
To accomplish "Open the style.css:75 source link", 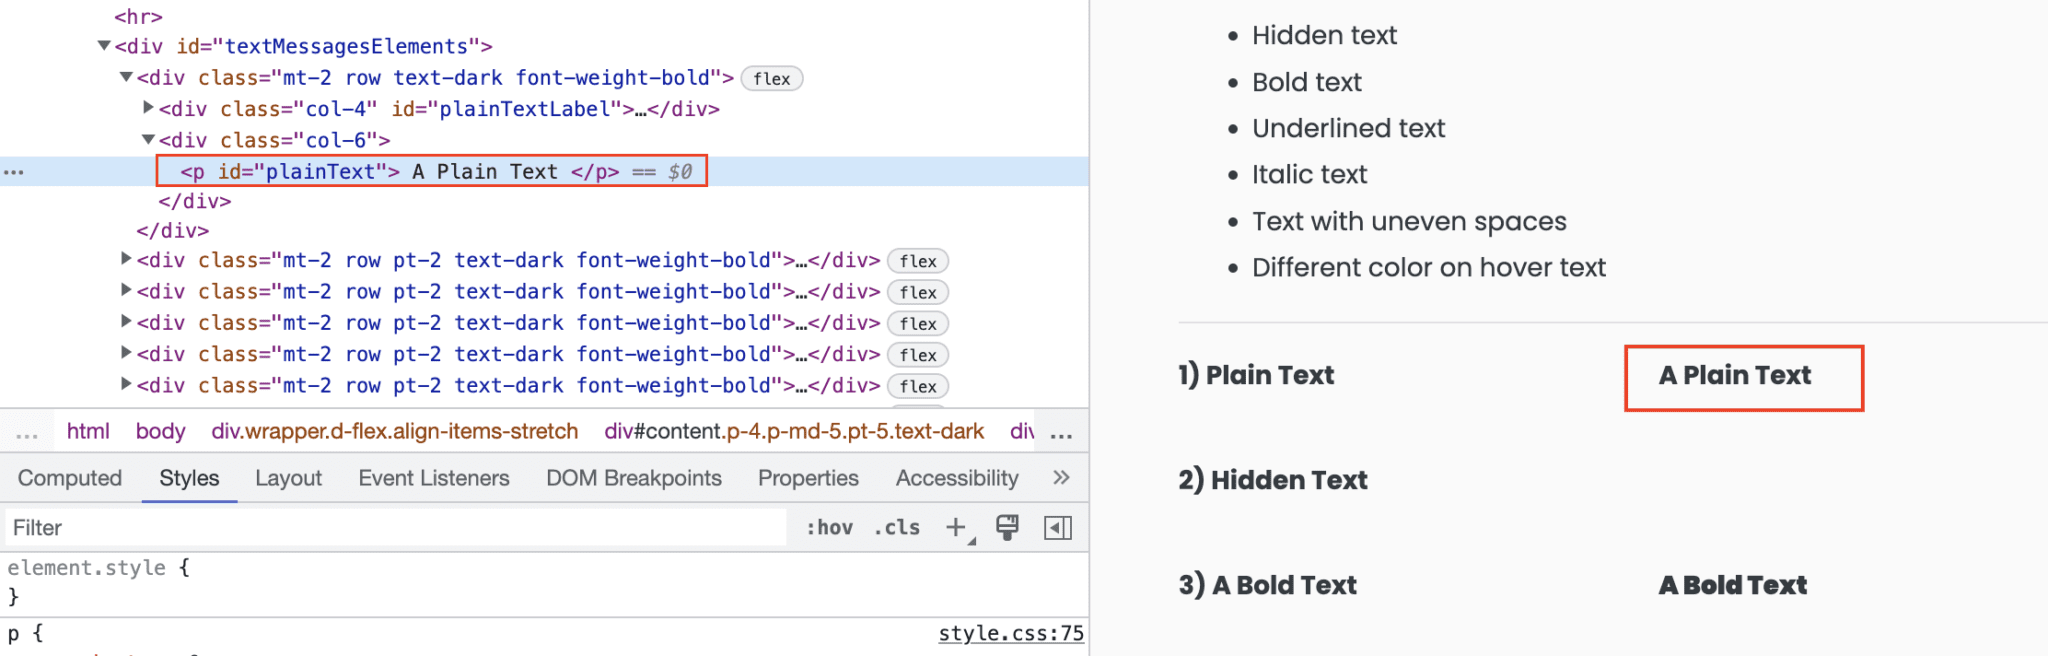I will (1011, 633).
